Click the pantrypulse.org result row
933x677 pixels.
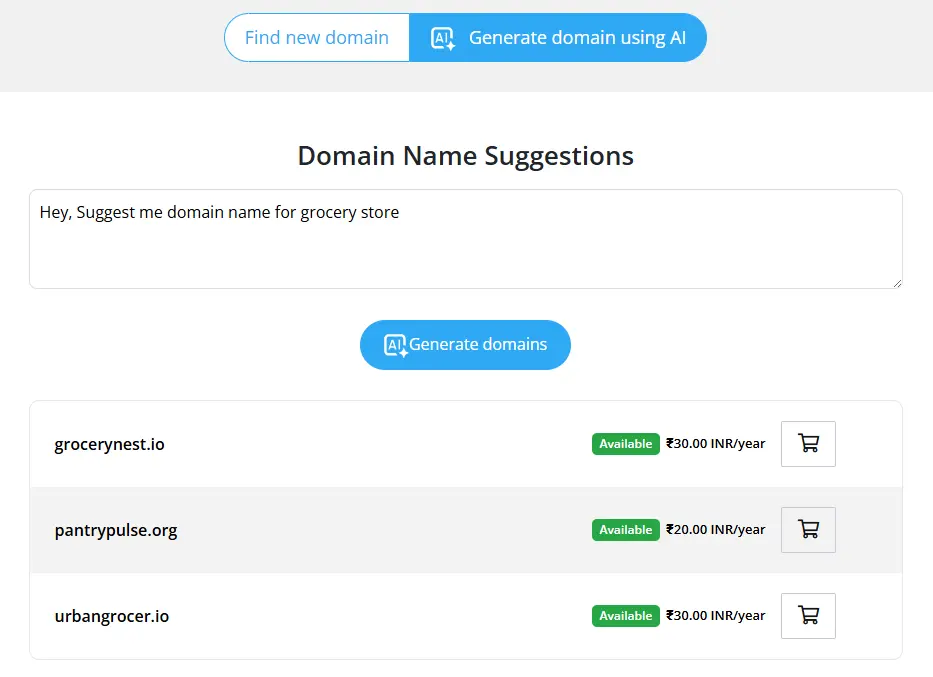[x=400, y=530]
